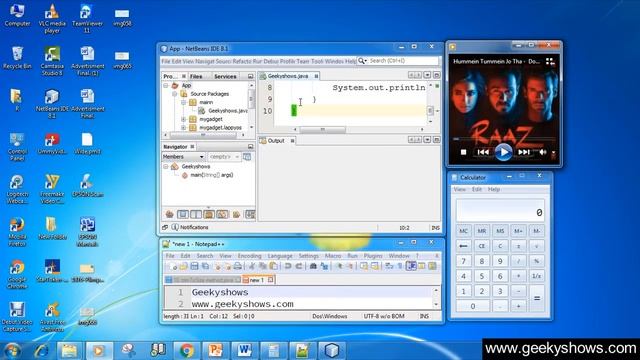The width and height of the screenshot is (640, 360).
Task: Skip to next track in media player
Action: point(524,152)
